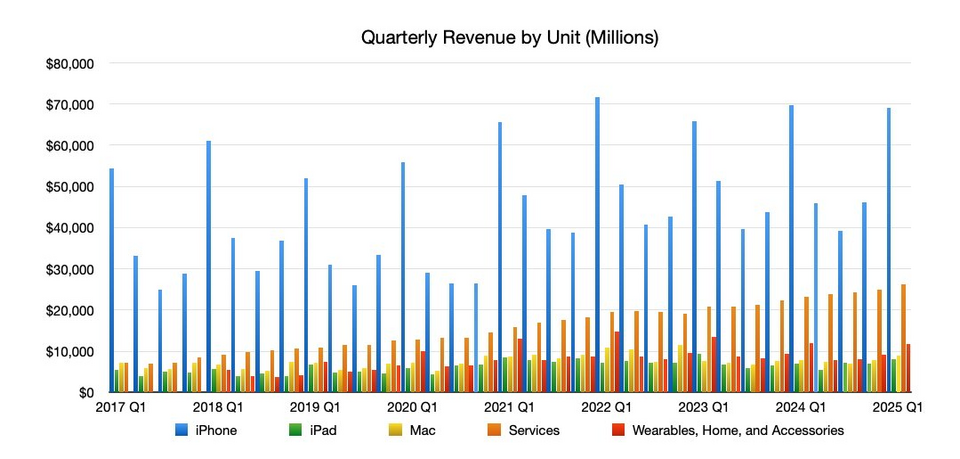Select the blue iPhone bar at 2020 Q1
This screenshot has height=459, width=960.
point(403,277)
